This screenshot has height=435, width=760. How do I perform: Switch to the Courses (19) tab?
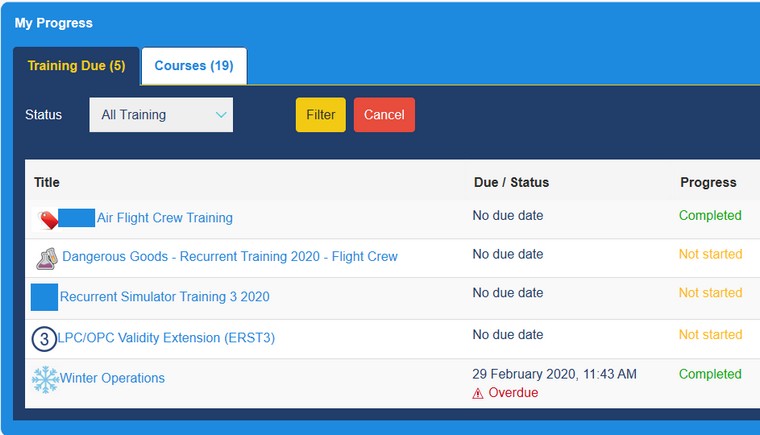193,66
